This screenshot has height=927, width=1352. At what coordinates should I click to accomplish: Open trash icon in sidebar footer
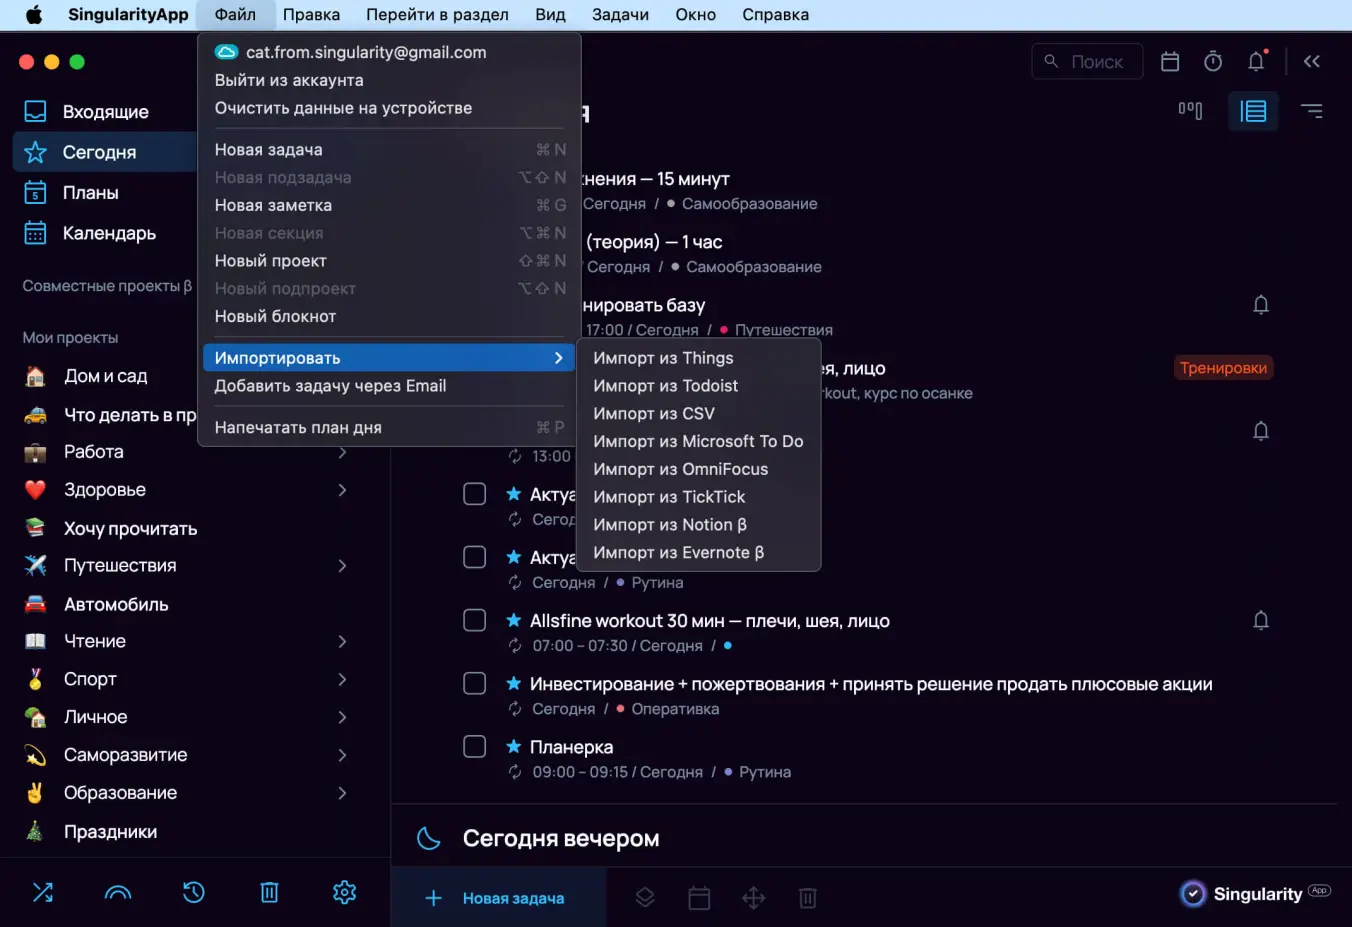click(x=269, y=892)
